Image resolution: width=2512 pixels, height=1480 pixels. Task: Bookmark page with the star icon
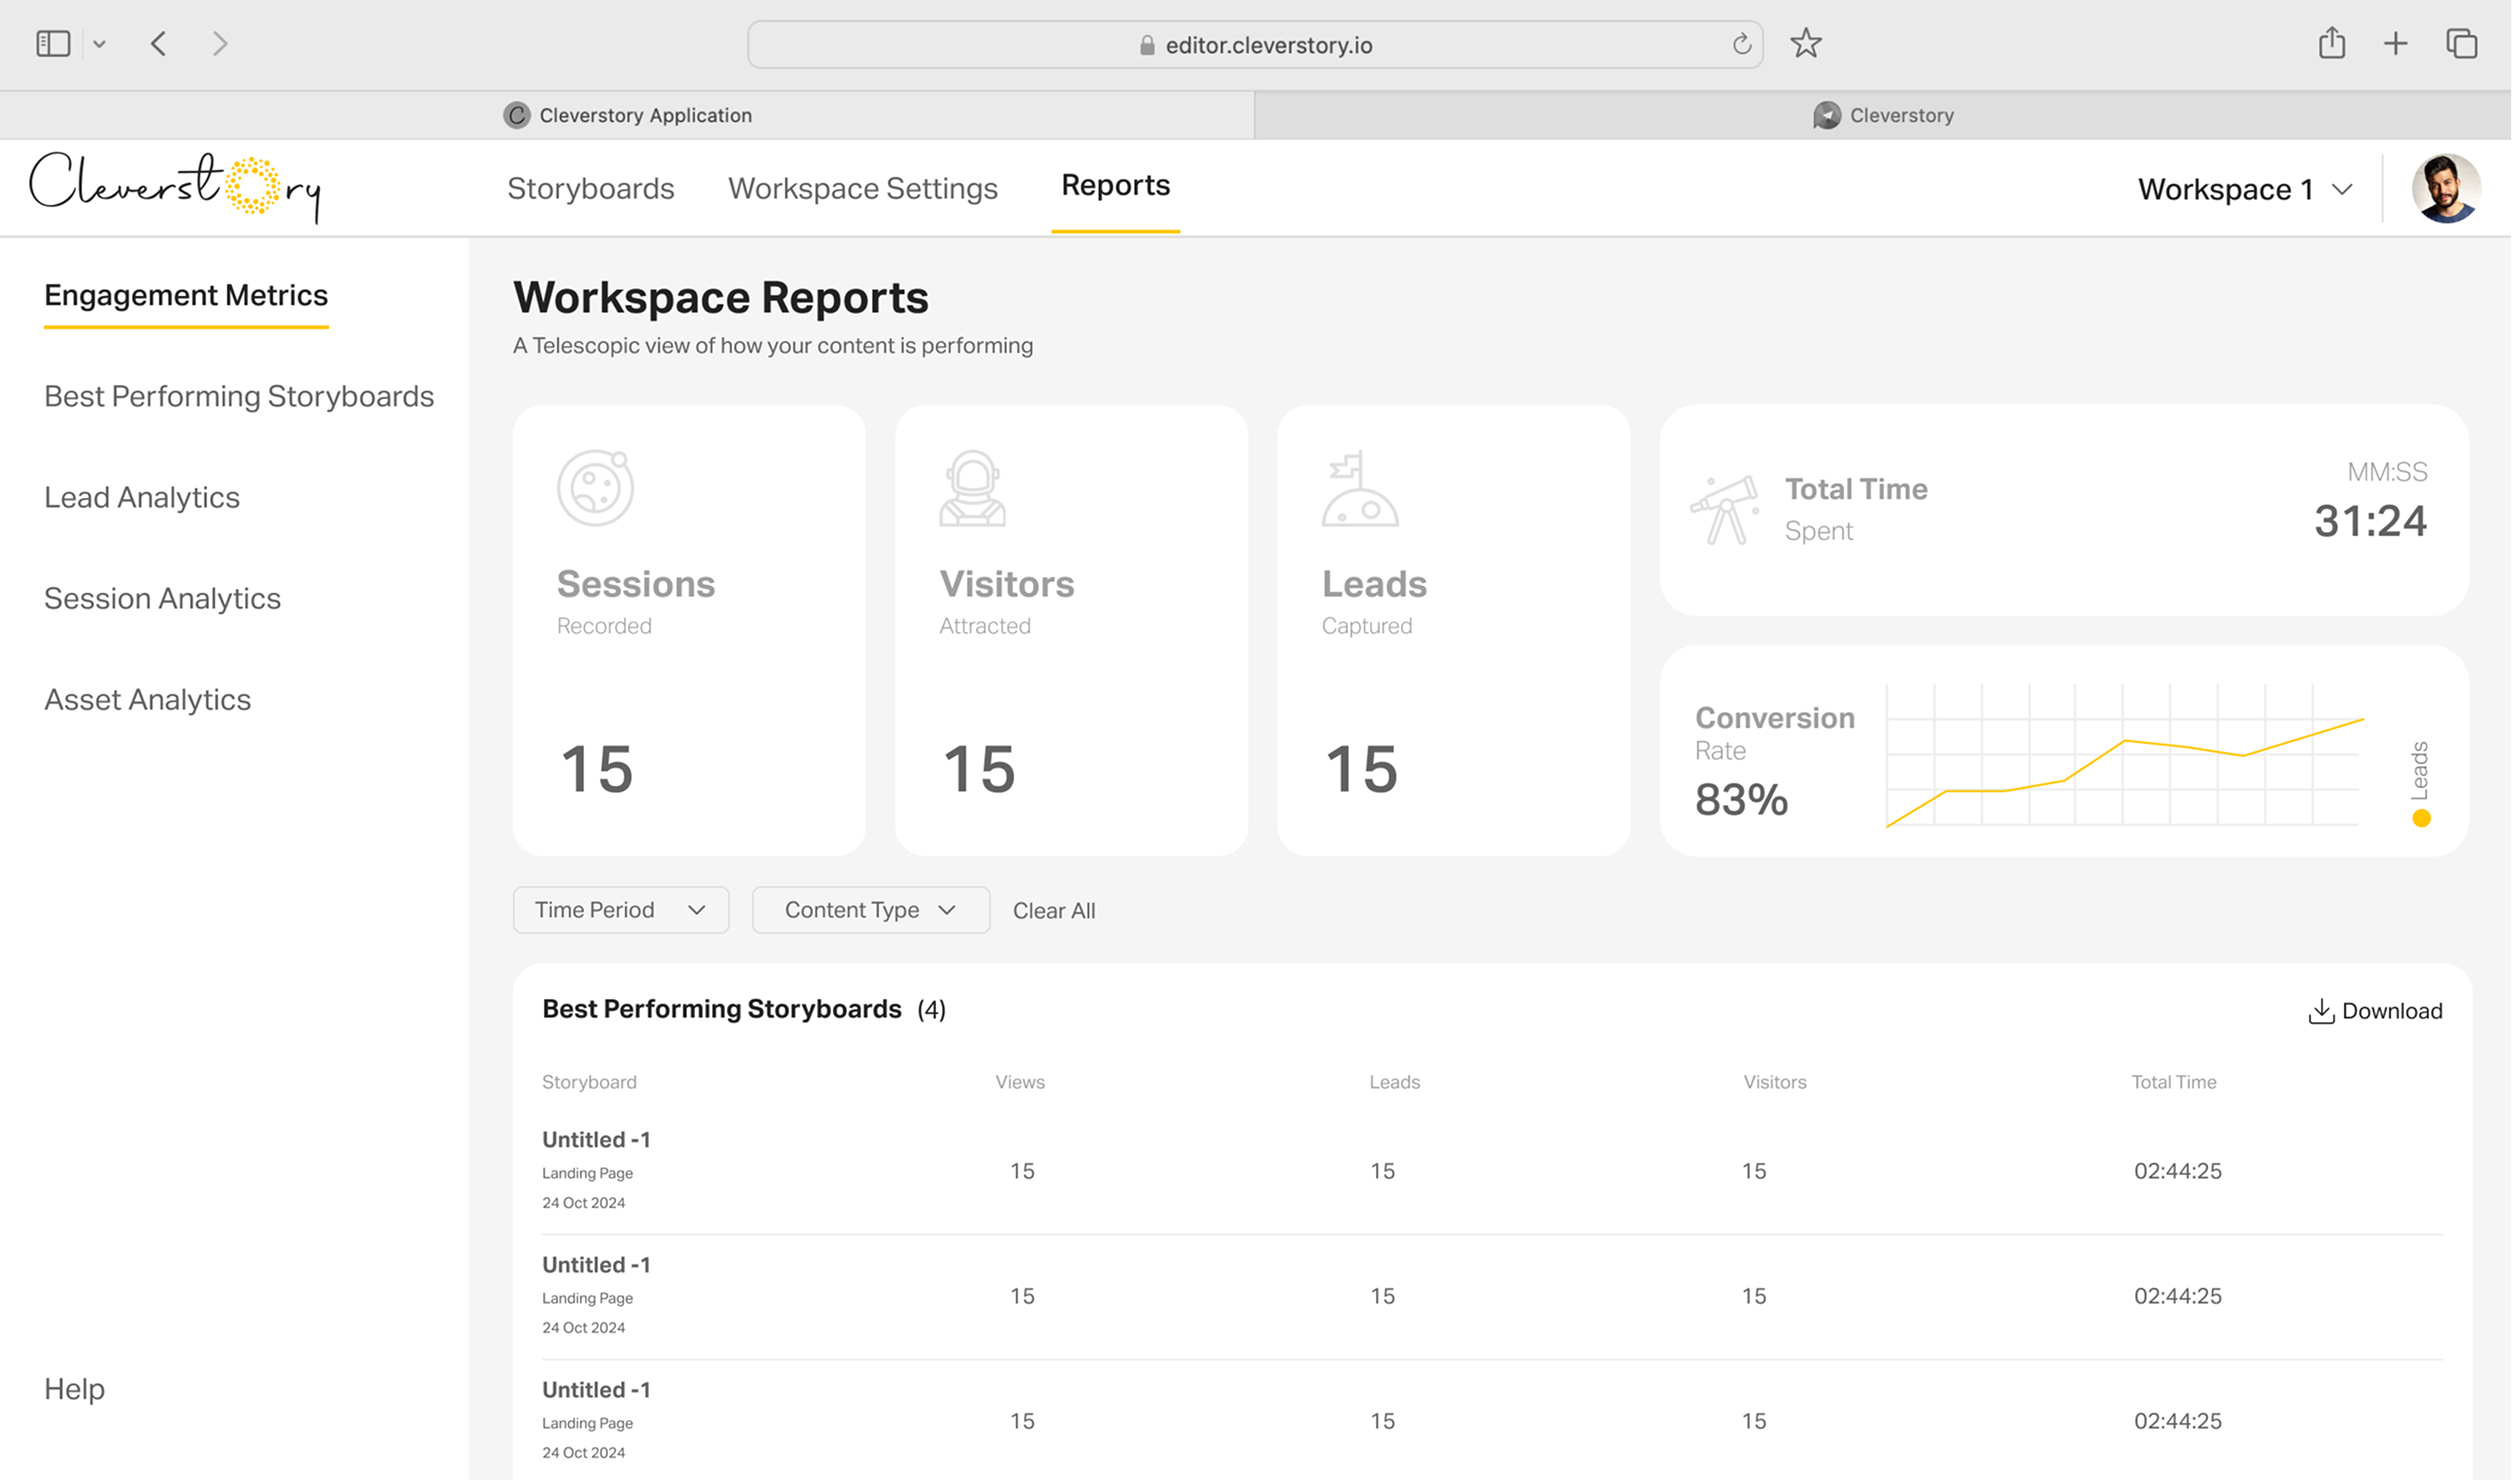pos(1806,44)
